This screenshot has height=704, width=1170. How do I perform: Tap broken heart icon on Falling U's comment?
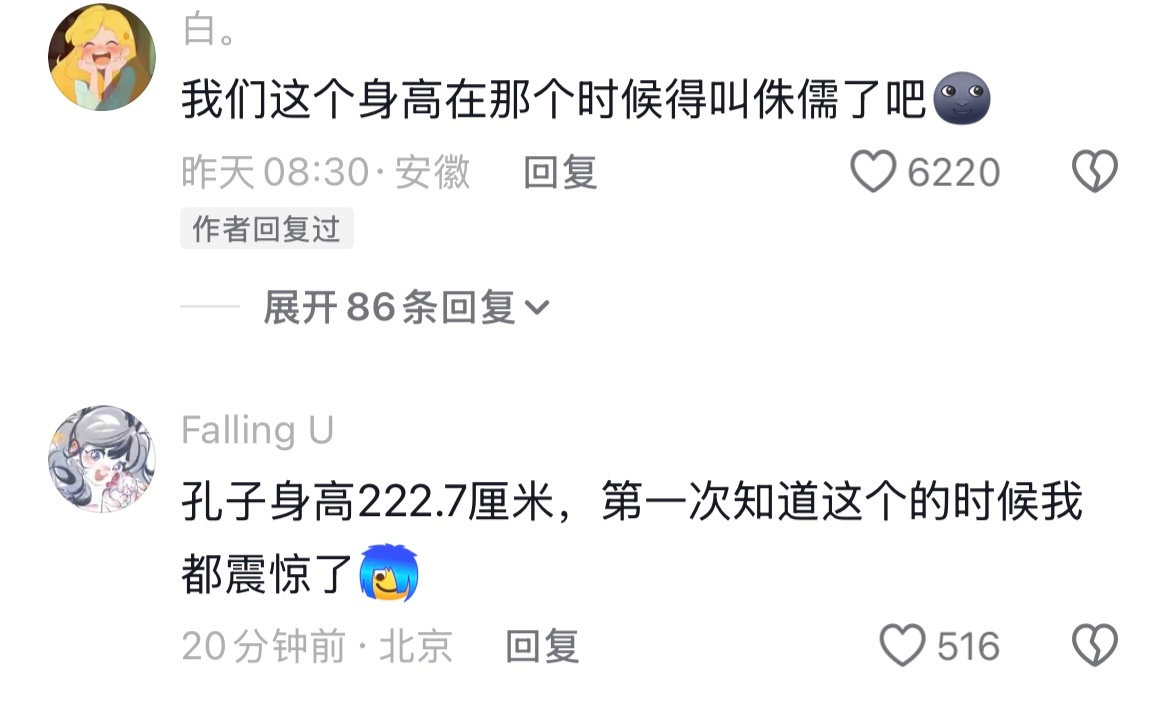coord(1095,645)
